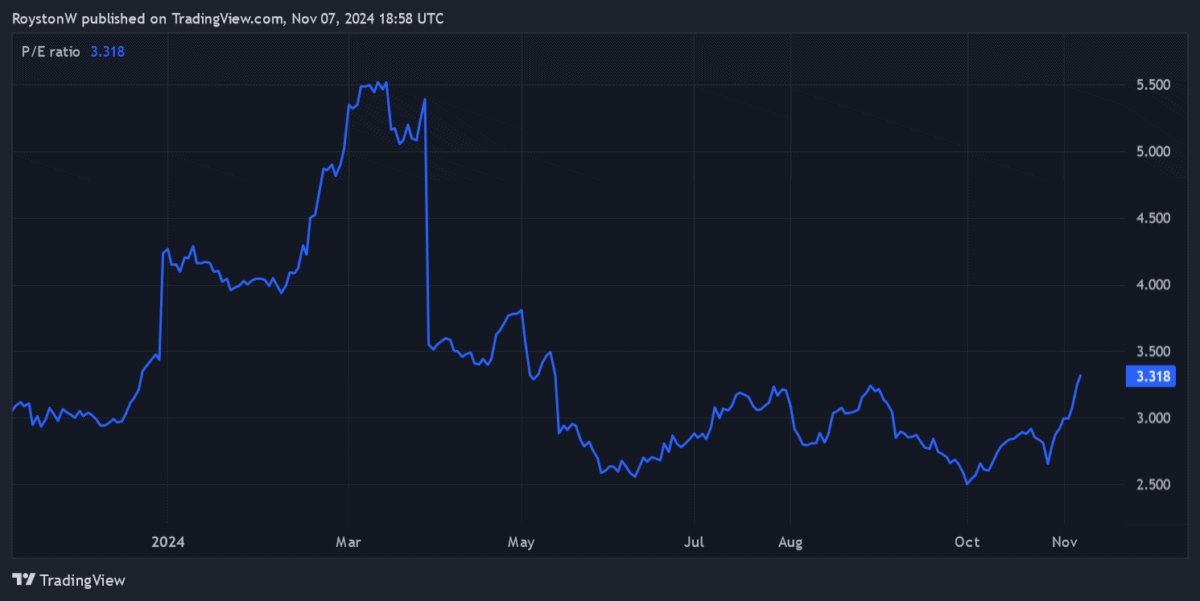The width and height of the screenshot is (1200, 601).
Task: Click the 3.318 value in the legend
Action: 107,51
